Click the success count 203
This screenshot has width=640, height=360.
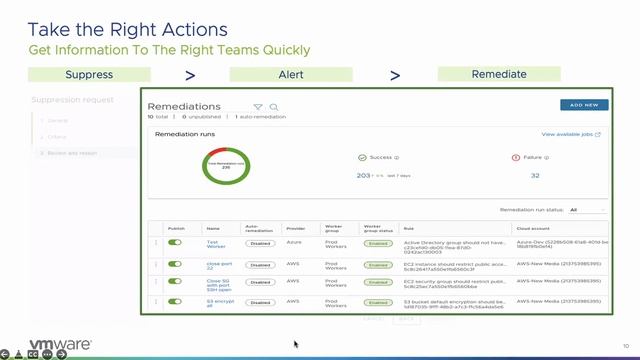click(x=363, y=176)
